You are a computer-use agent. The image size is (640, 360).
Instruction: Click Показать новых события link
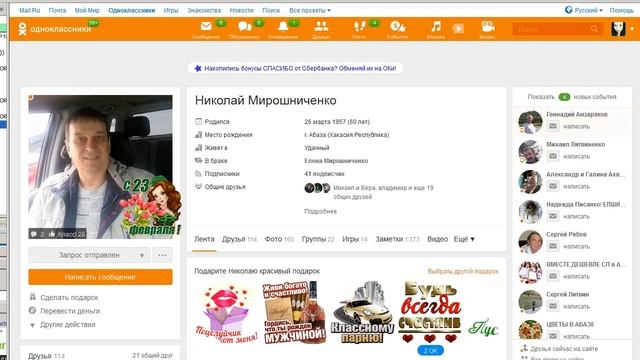click(x=572, y=97)
